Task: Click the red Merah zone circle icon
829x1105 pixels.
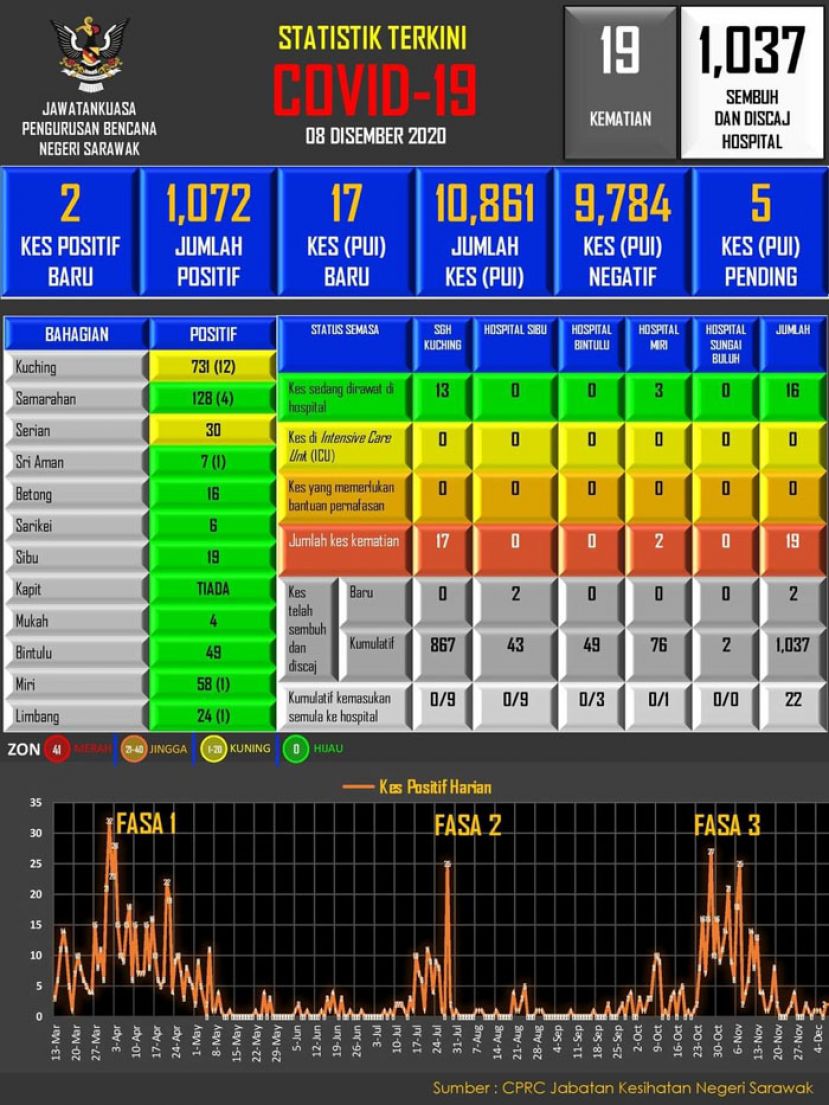Action: coord(57,749)
